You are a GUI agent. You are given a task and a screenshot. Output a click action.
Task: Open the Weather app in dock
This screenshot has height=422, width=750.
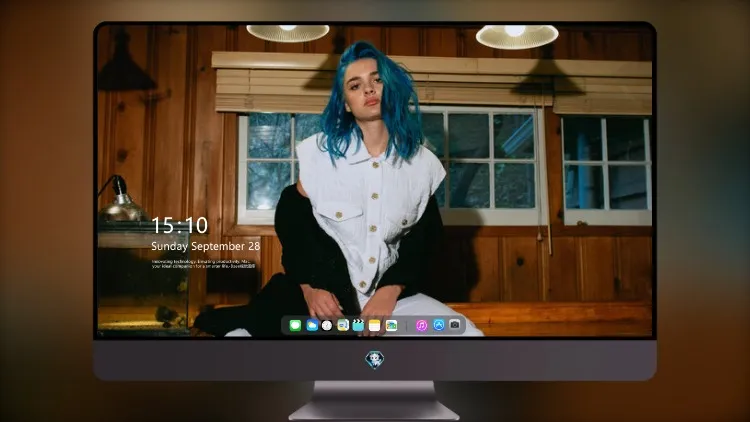(x=311, y=325)
